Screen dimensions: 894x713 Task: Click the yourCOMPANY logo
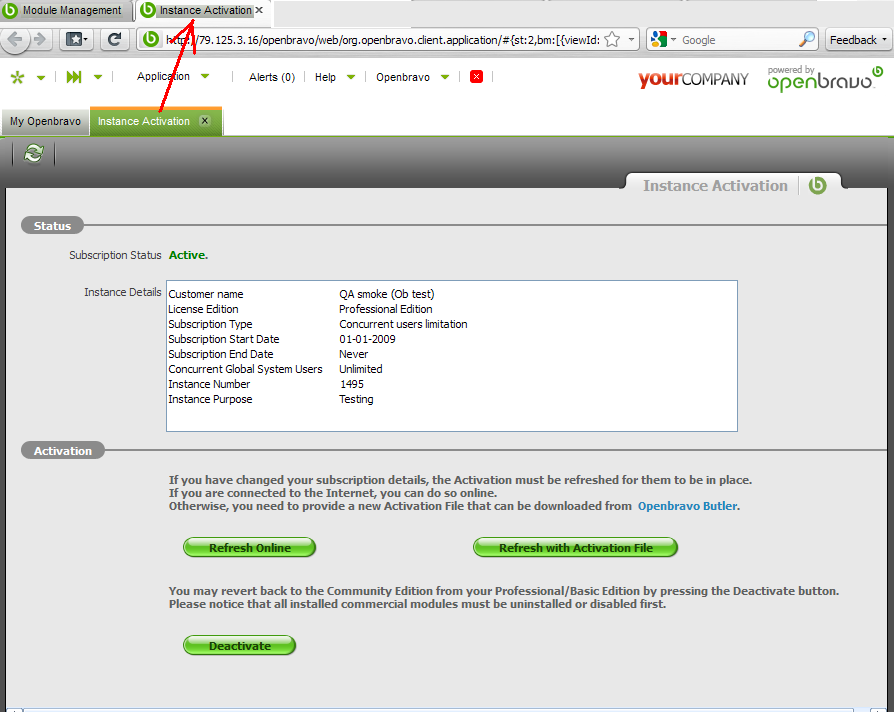click(x=693, y=79)
